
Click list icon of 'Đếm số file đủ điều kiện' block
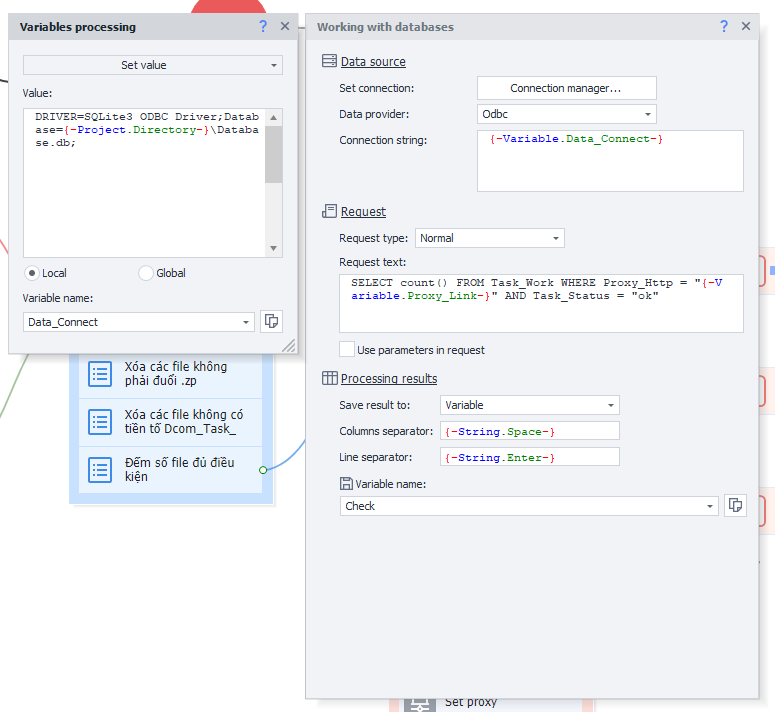point(100,469)
